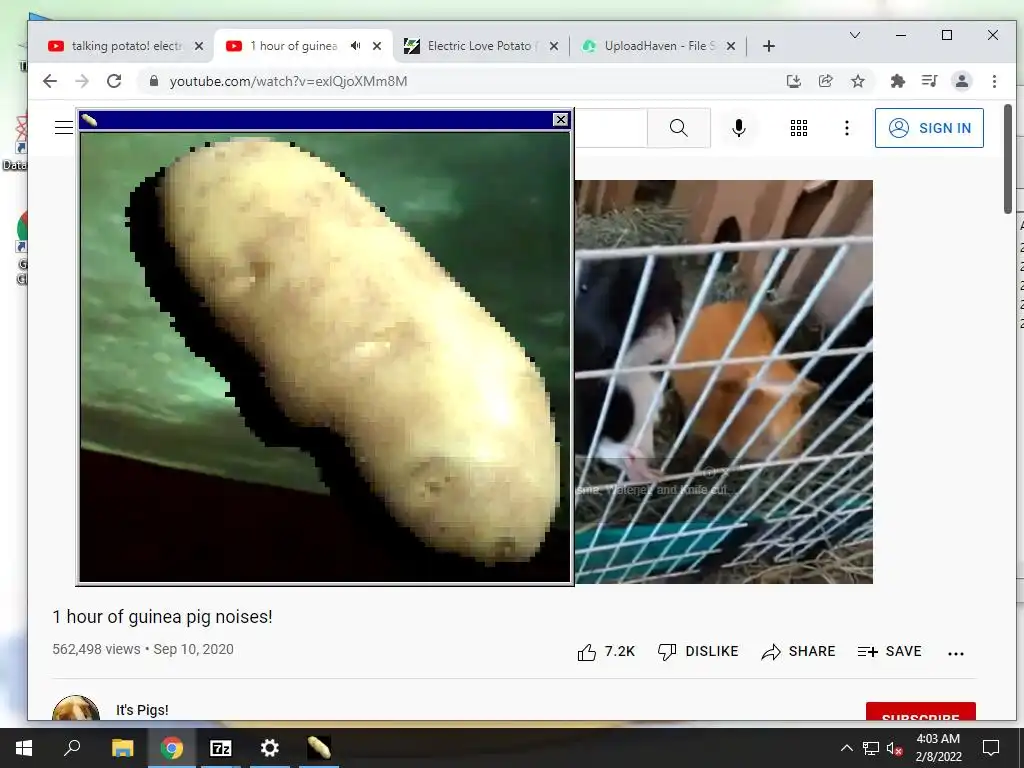1024x768 pixels.
Task: Click the address bar URL
Action: pos(288,81)
